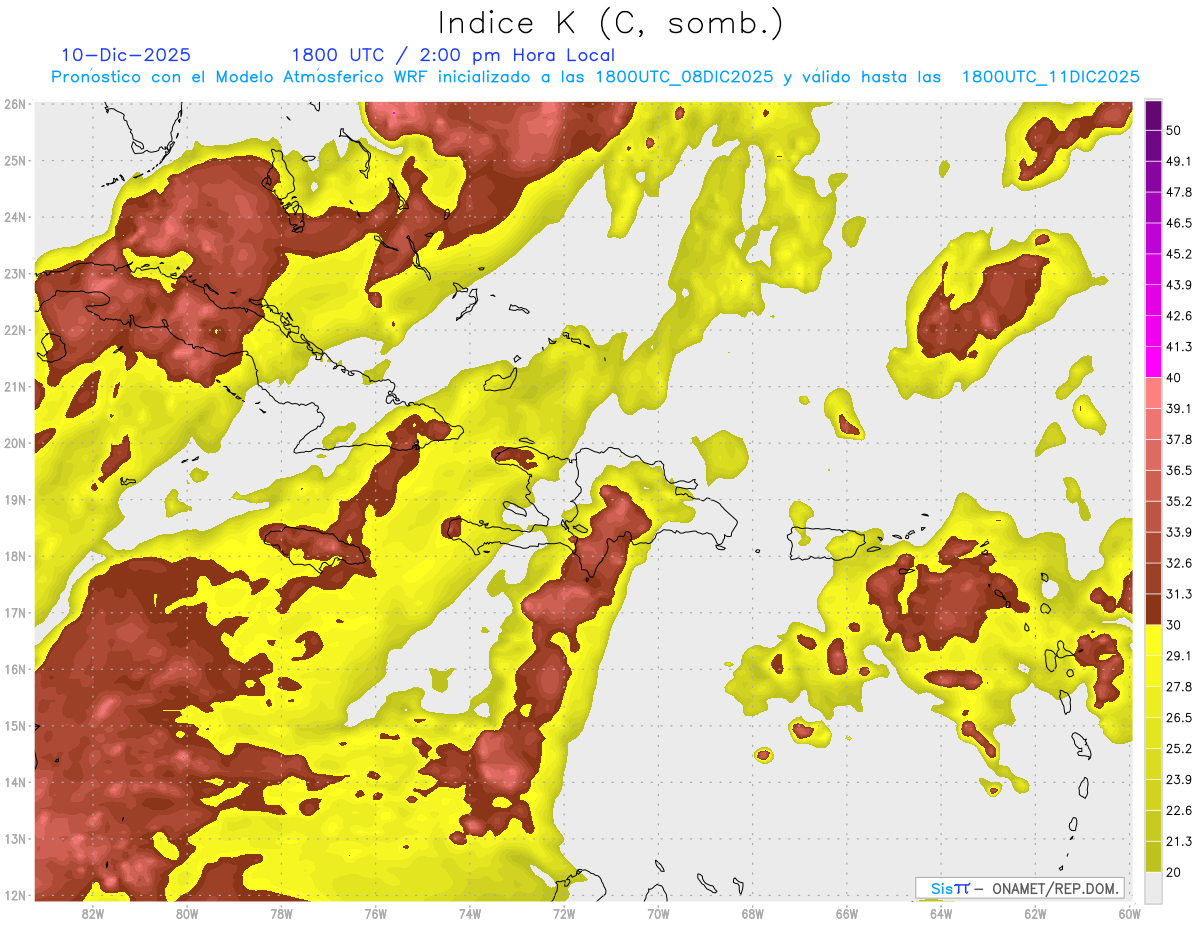Screen dimensions: 1200x927
Task: Click the 76W longitude label
Action: [x=375, y=913]
